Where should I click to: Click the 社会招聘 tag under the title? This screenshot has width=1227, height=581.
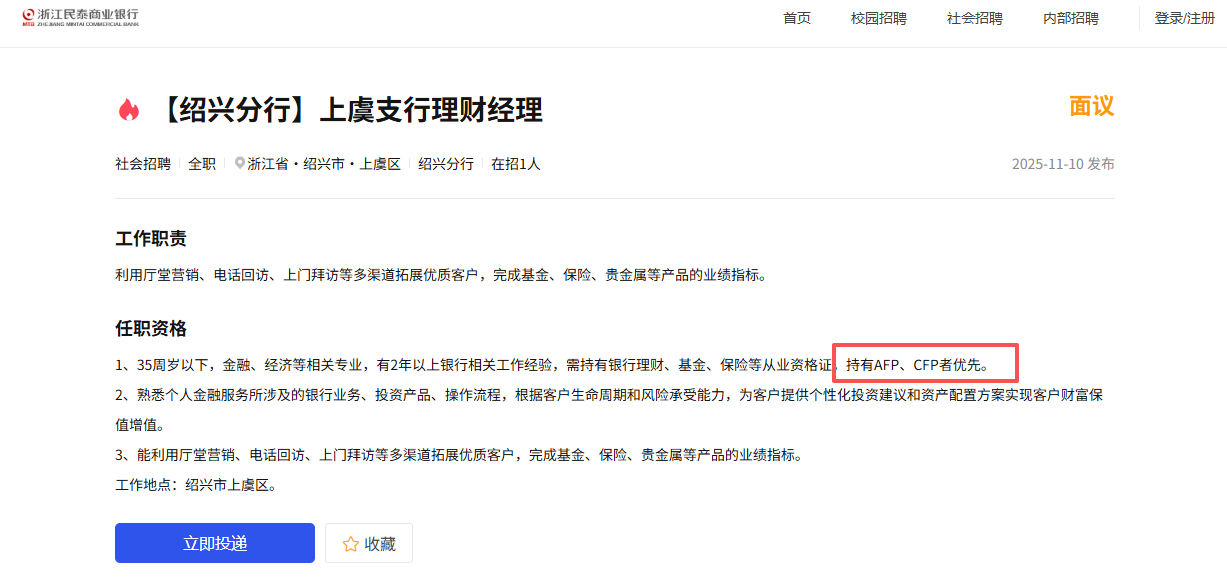[x=143, y=164]
